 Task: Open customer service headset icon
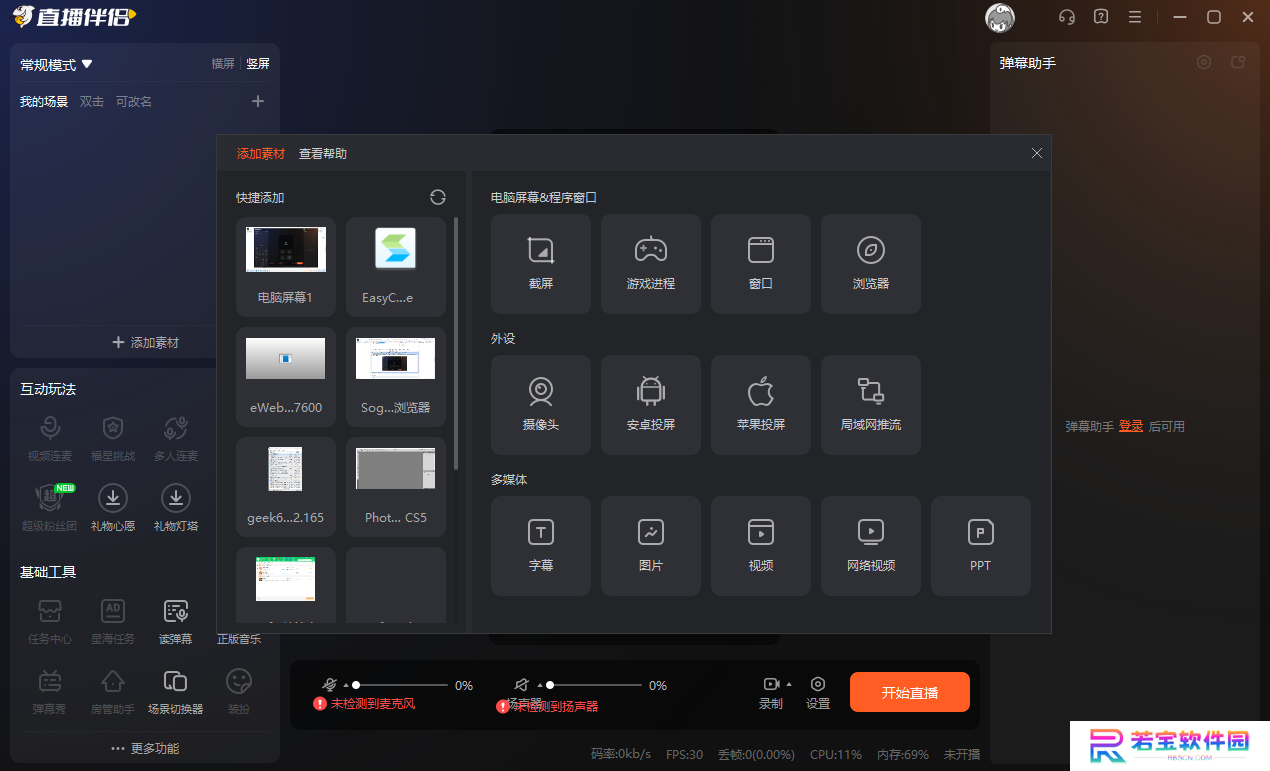pyautogui.click(x=1067, y=17)
